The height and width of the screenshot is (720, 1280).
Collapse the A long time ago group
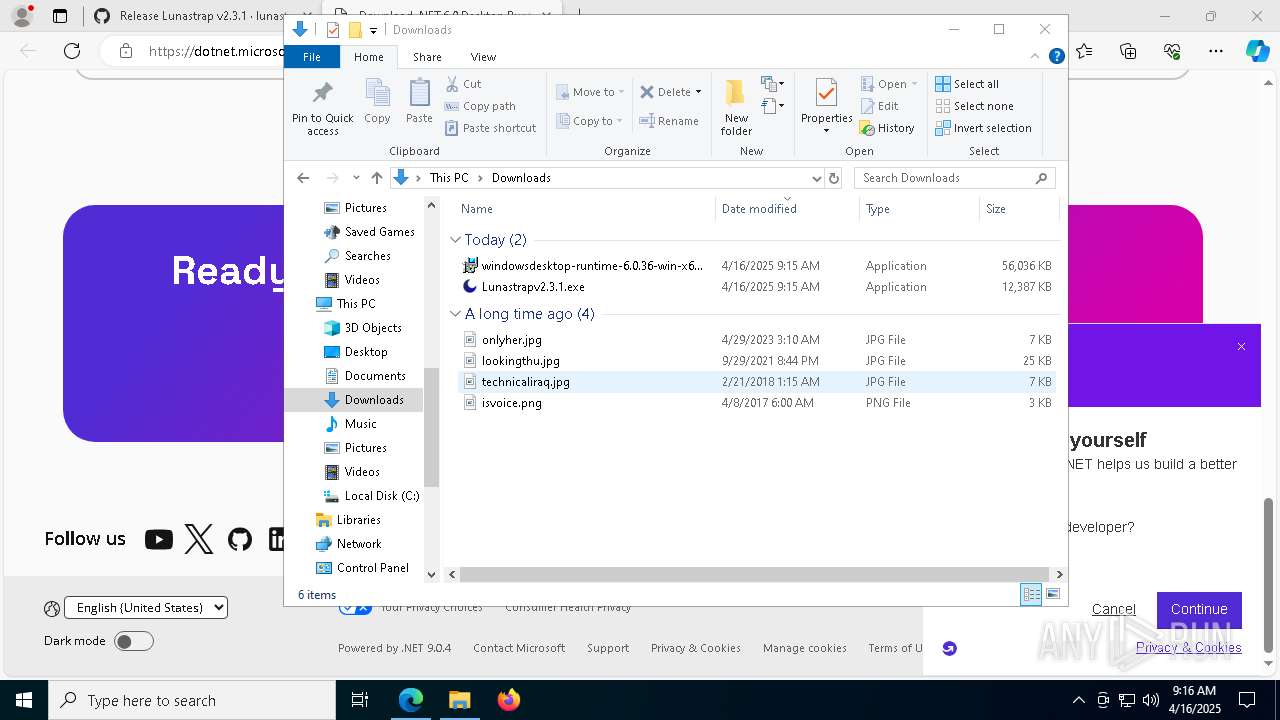(456, 314)
